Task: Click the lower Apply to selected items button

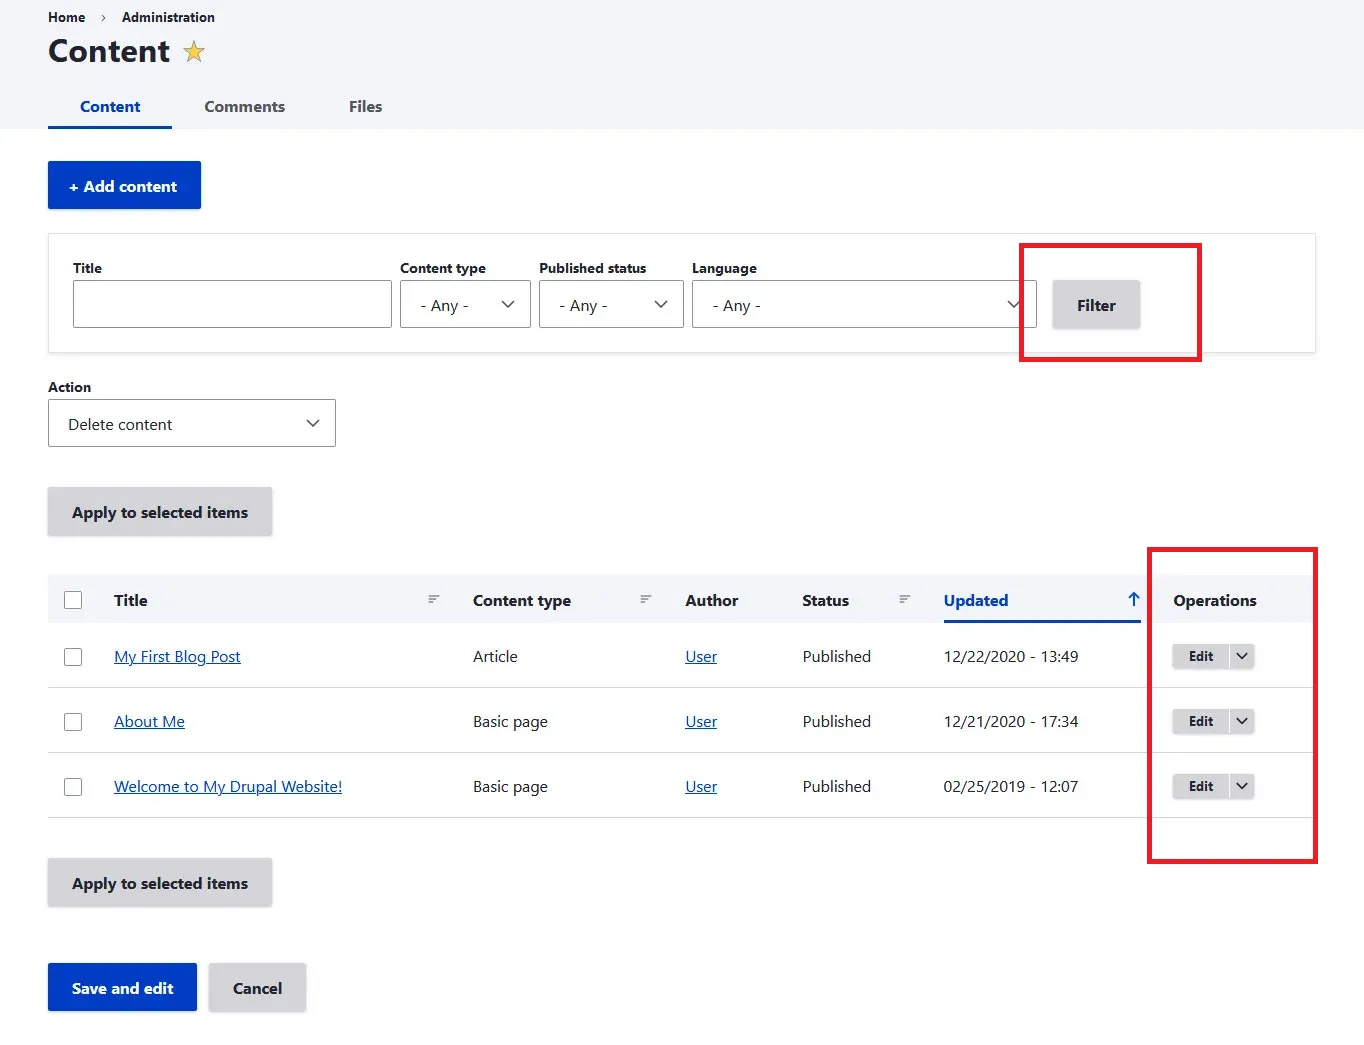Action: [160, 883]
